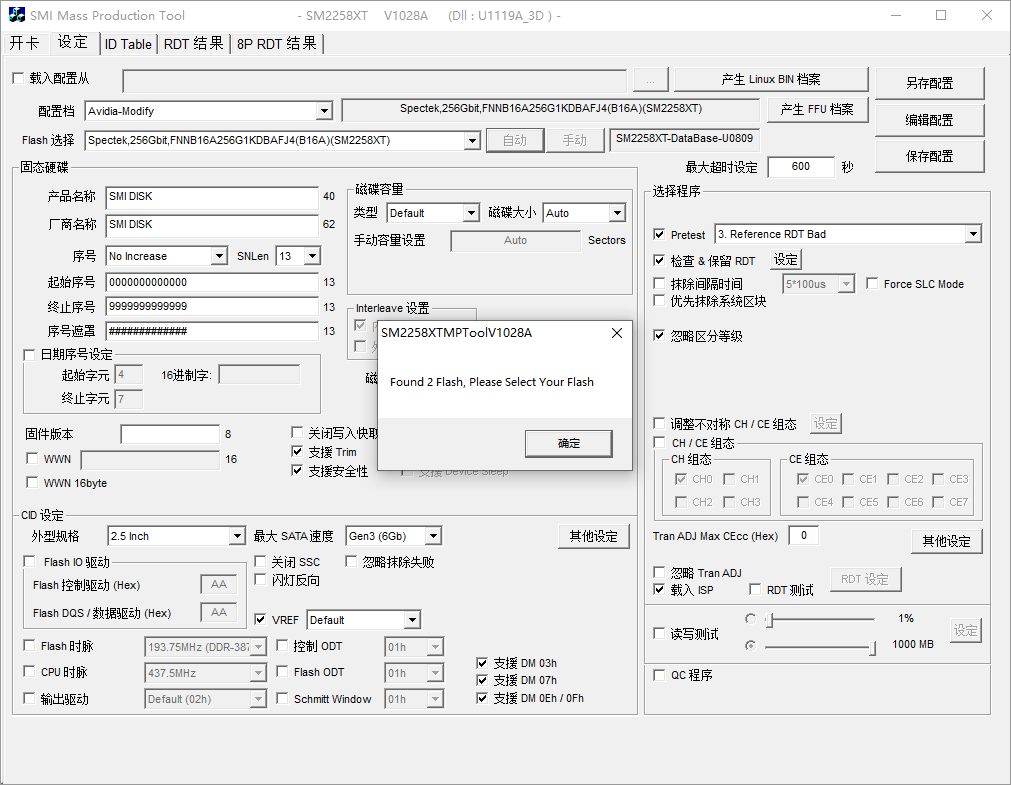This screenshot has height=785, width=1011.
Task: Click the 保存配置 button
Action: pos(929,156)
